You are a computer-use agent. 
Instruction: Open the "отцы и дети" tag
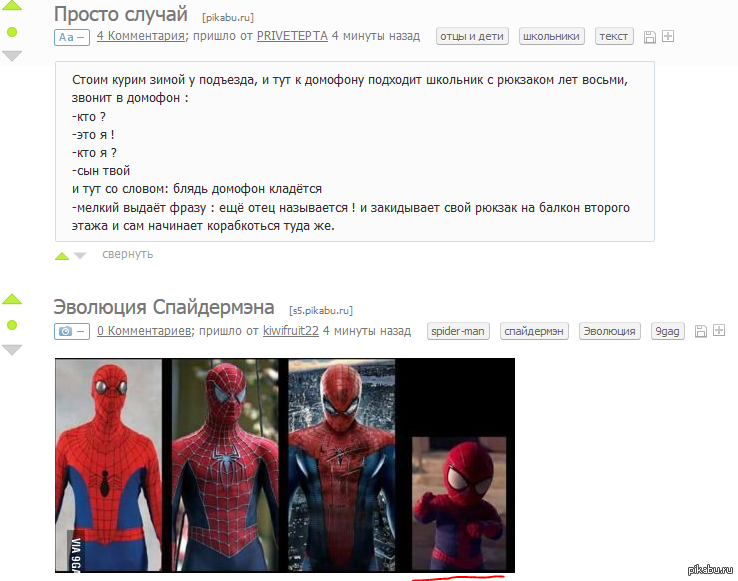[472, 36]
